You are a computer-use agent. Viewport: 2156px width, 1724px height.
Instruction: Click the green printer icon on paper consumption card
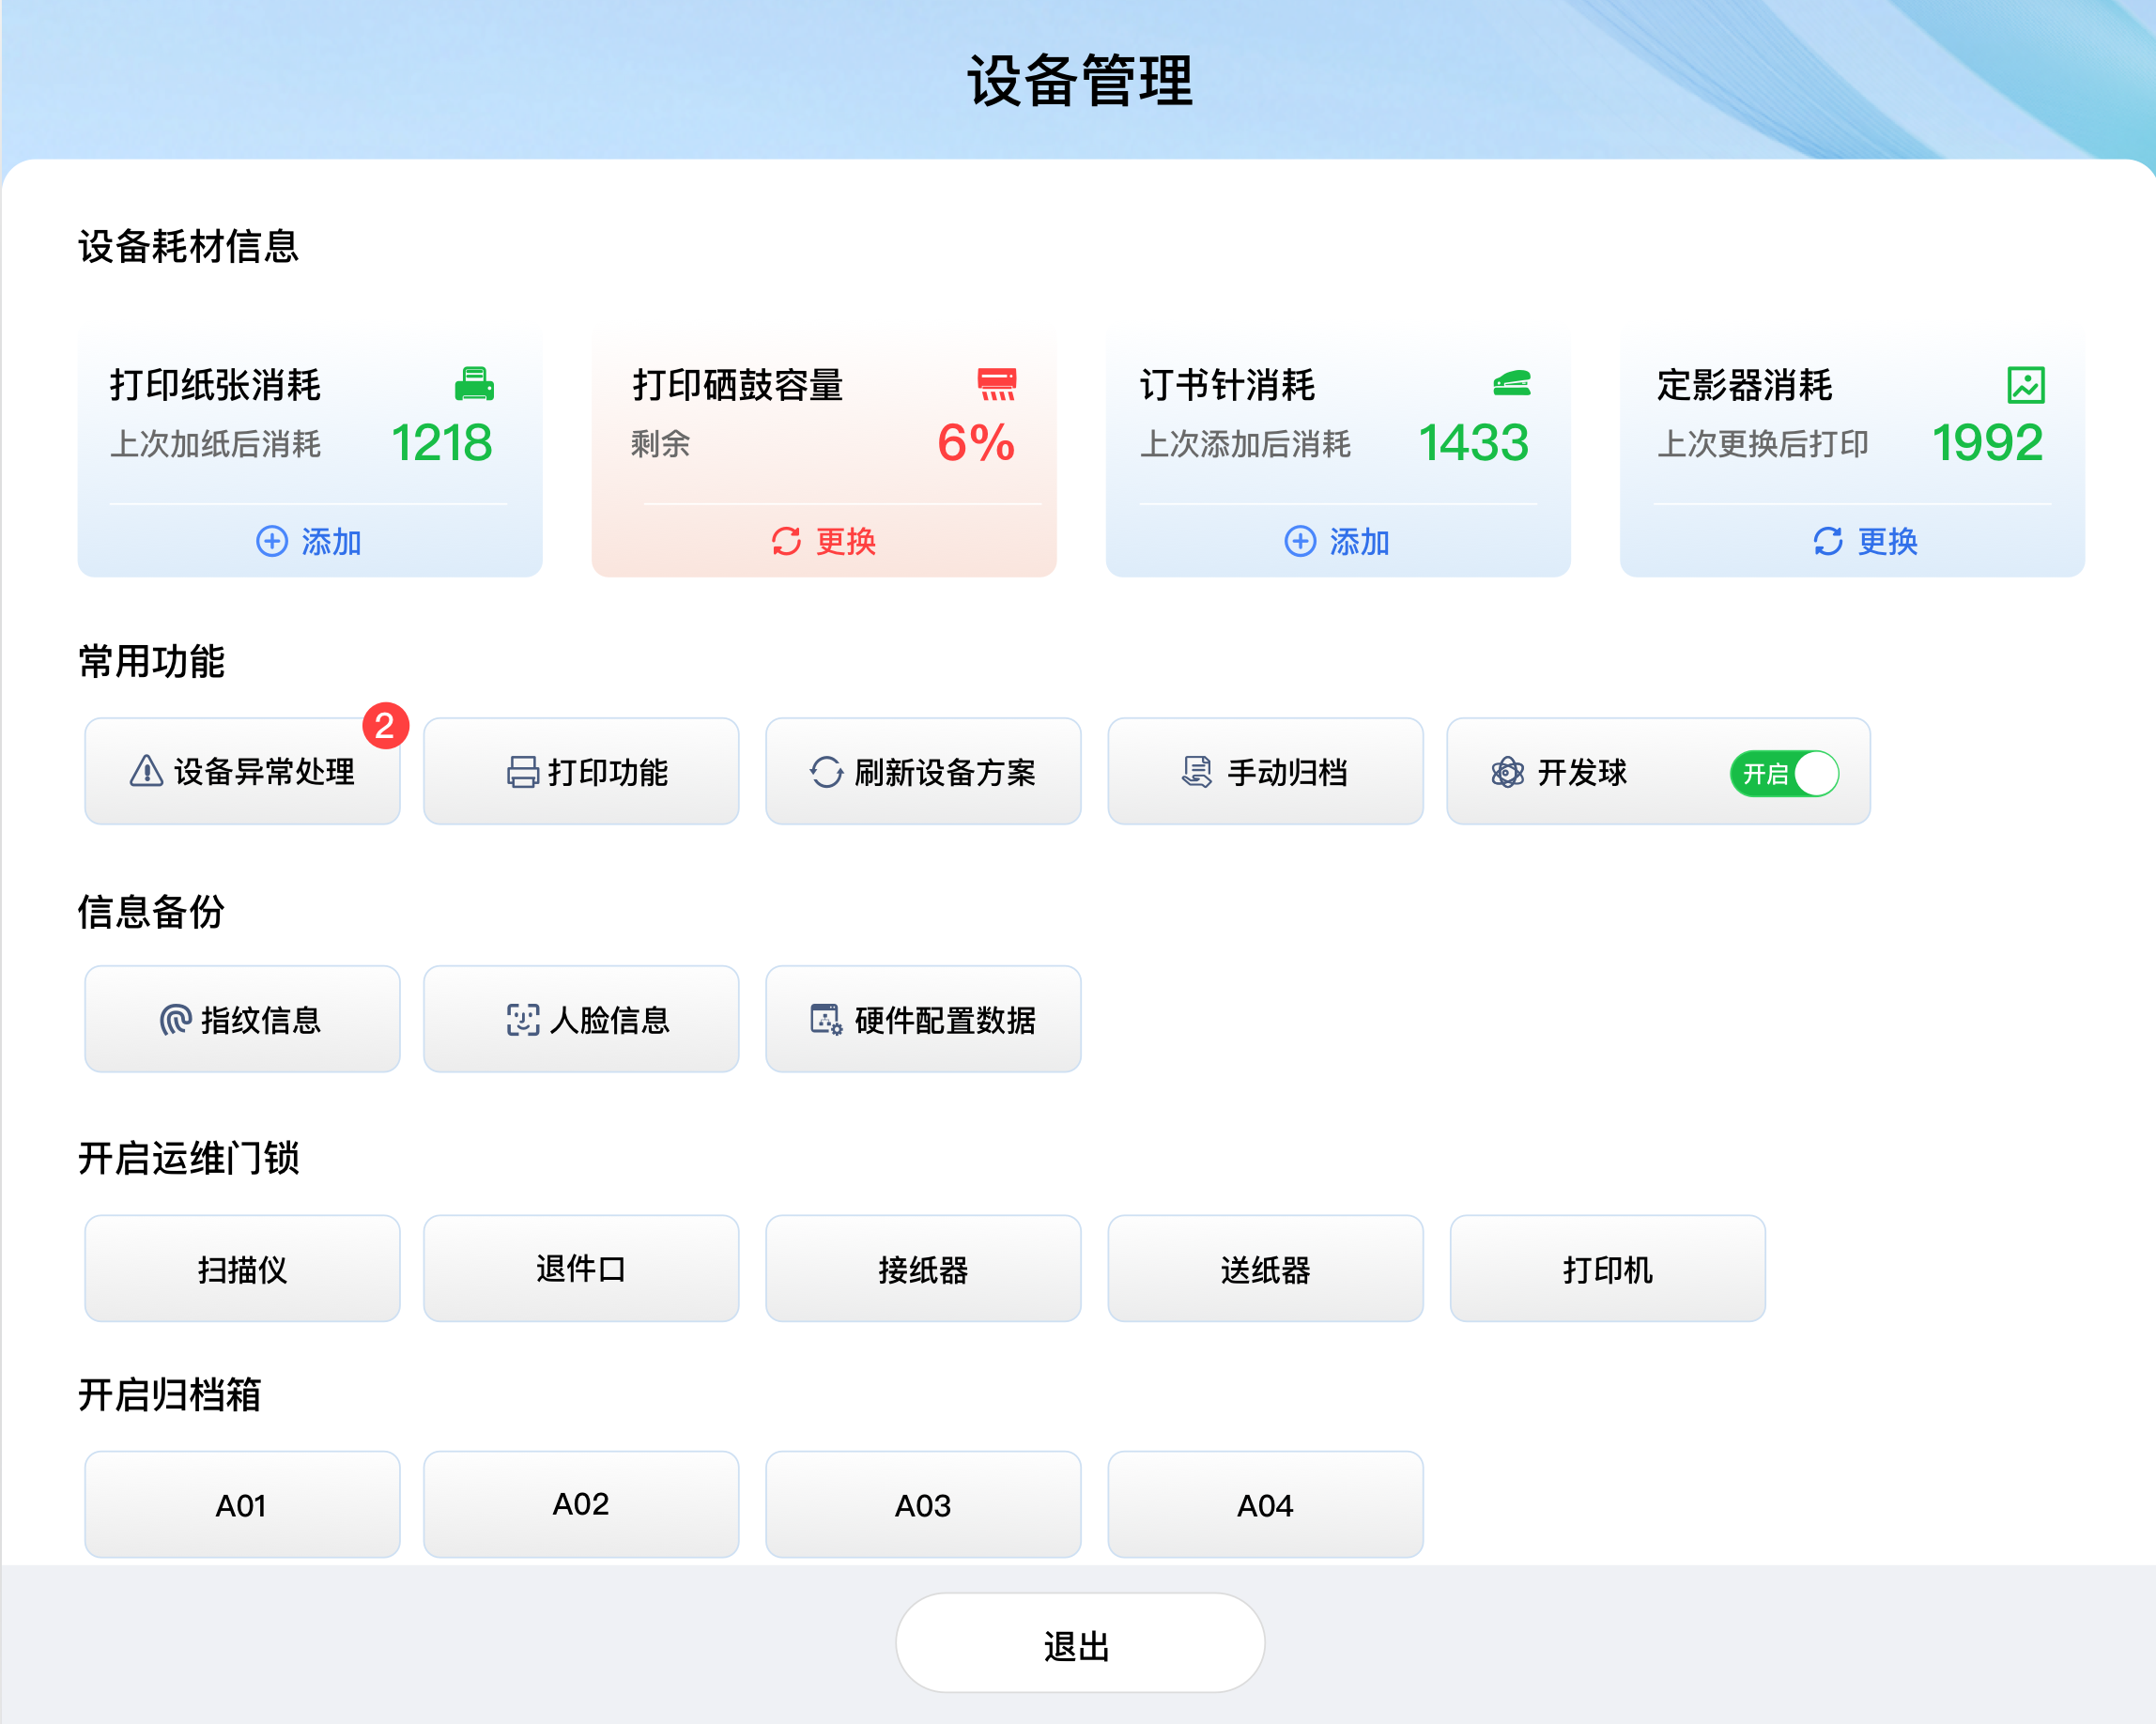474,384
